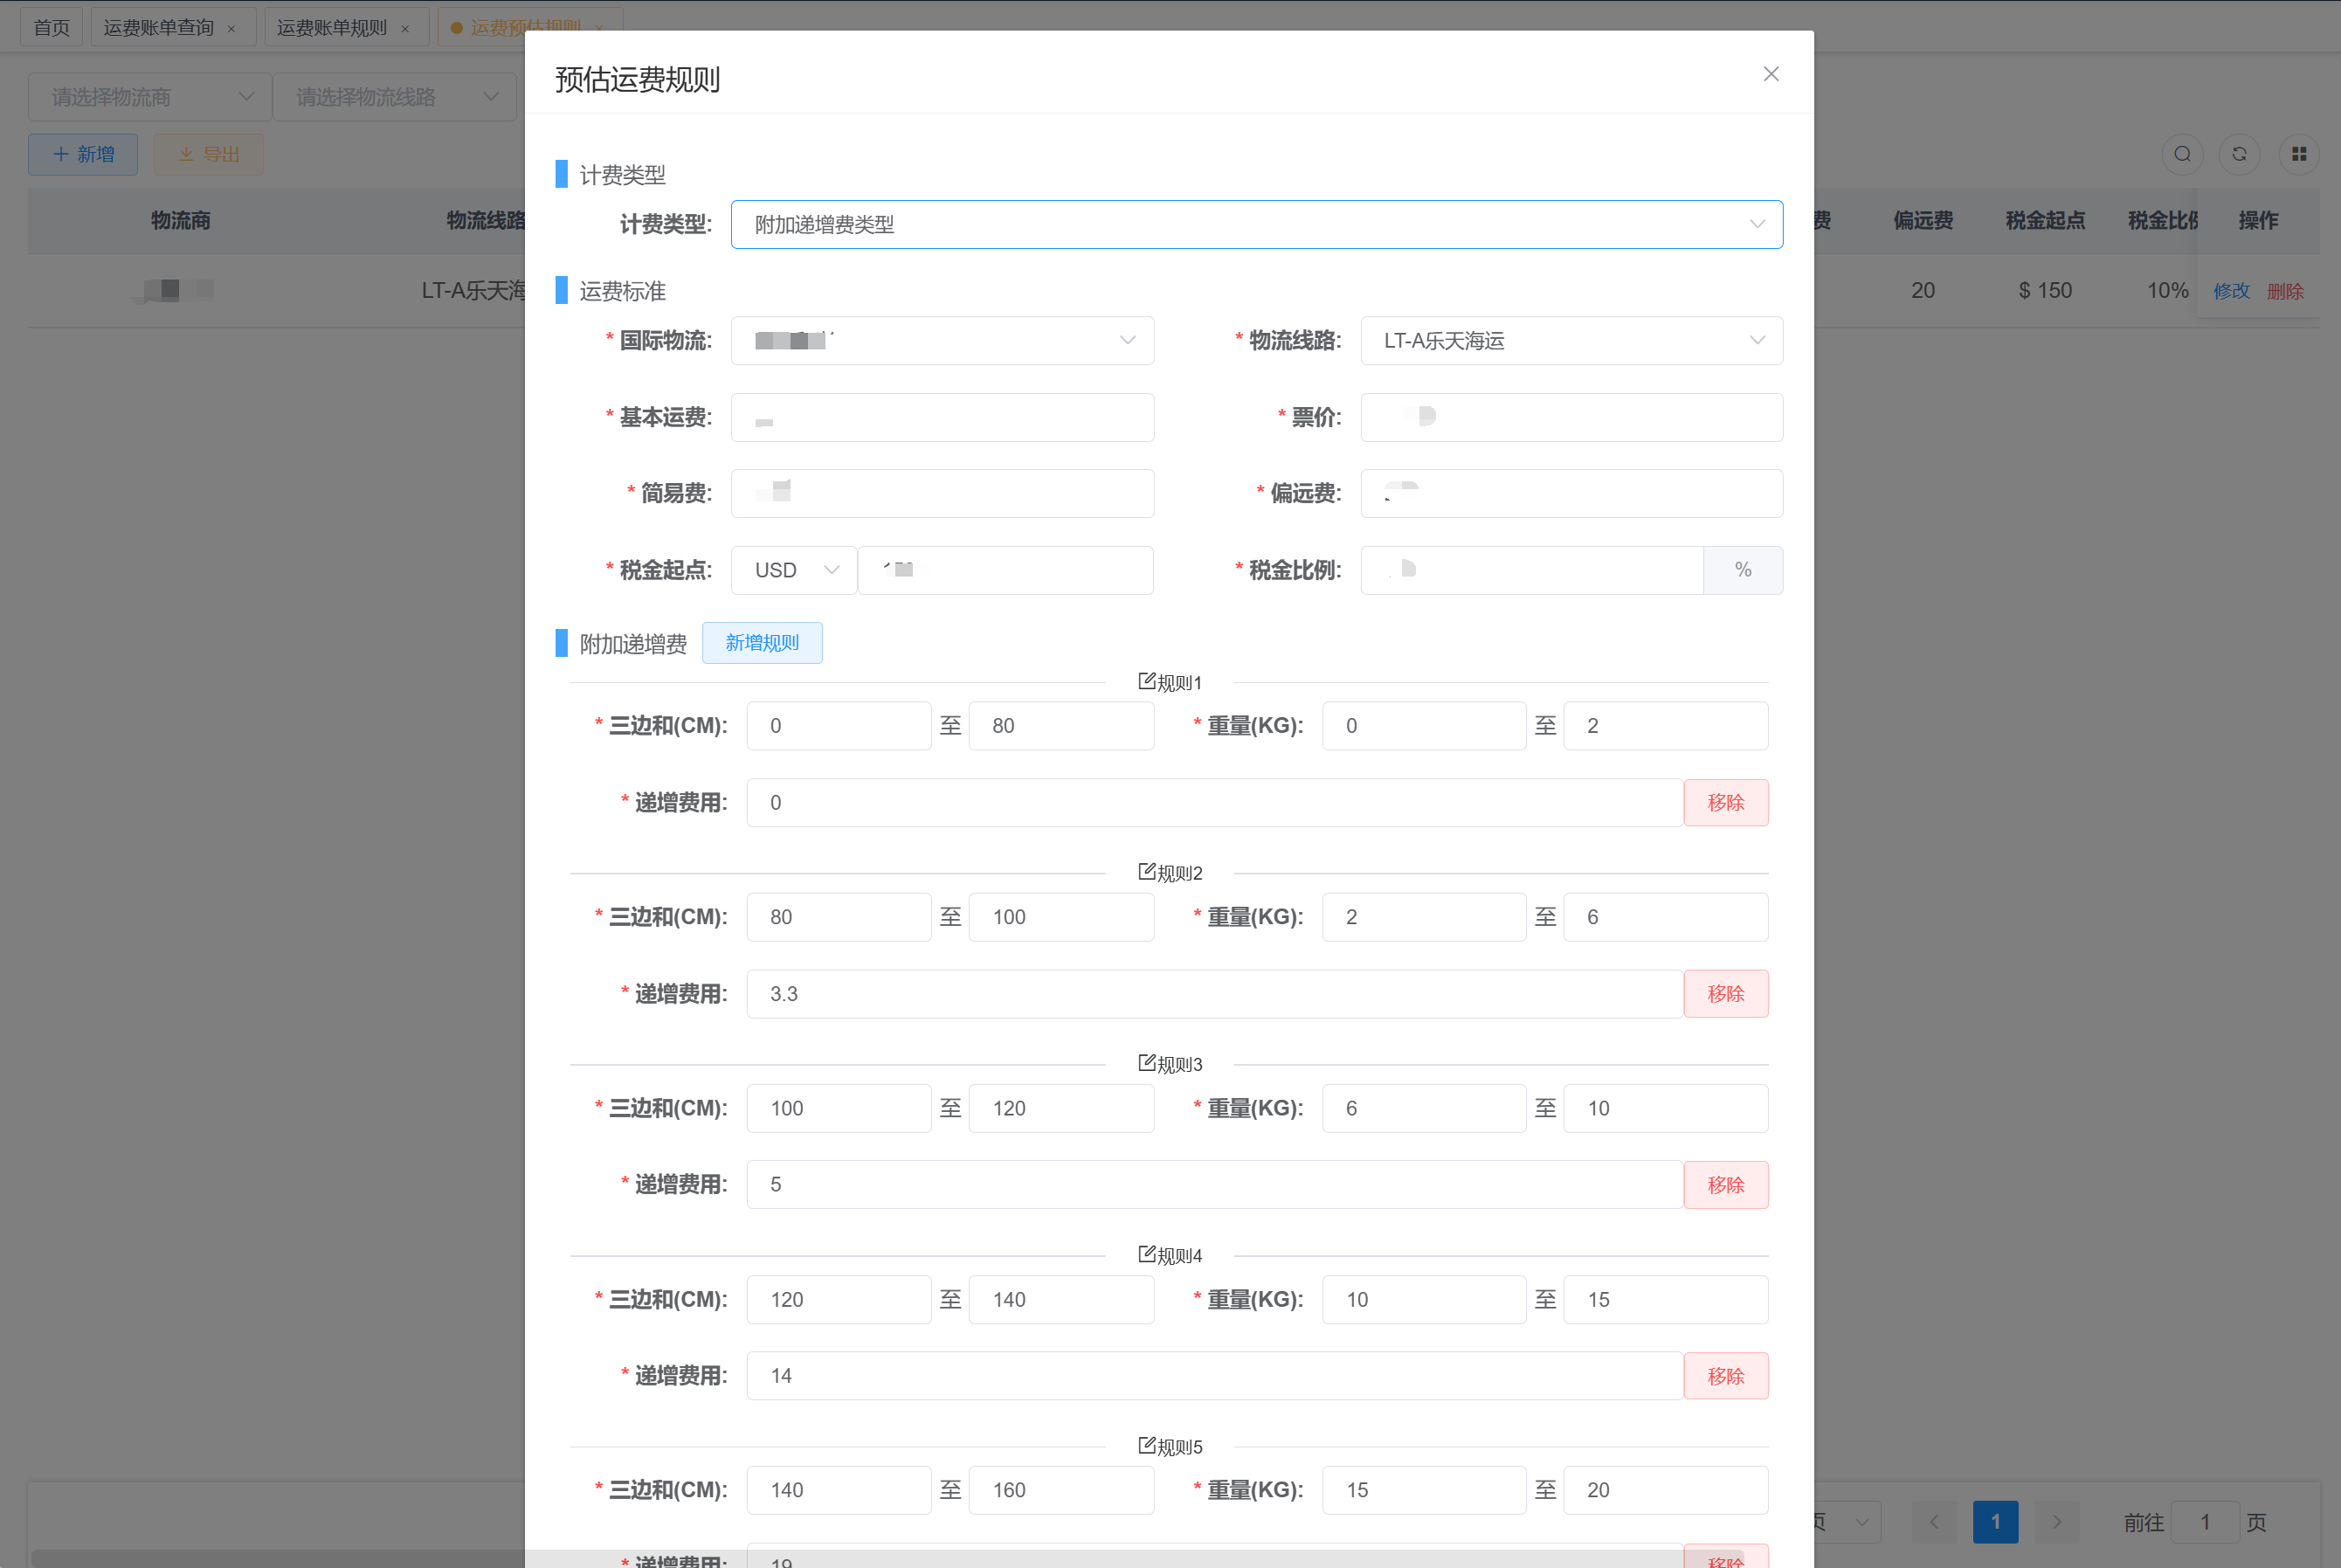Close the 运费账单查询 tab
Screen dimensions: 2341x1568
pos(232,28)
